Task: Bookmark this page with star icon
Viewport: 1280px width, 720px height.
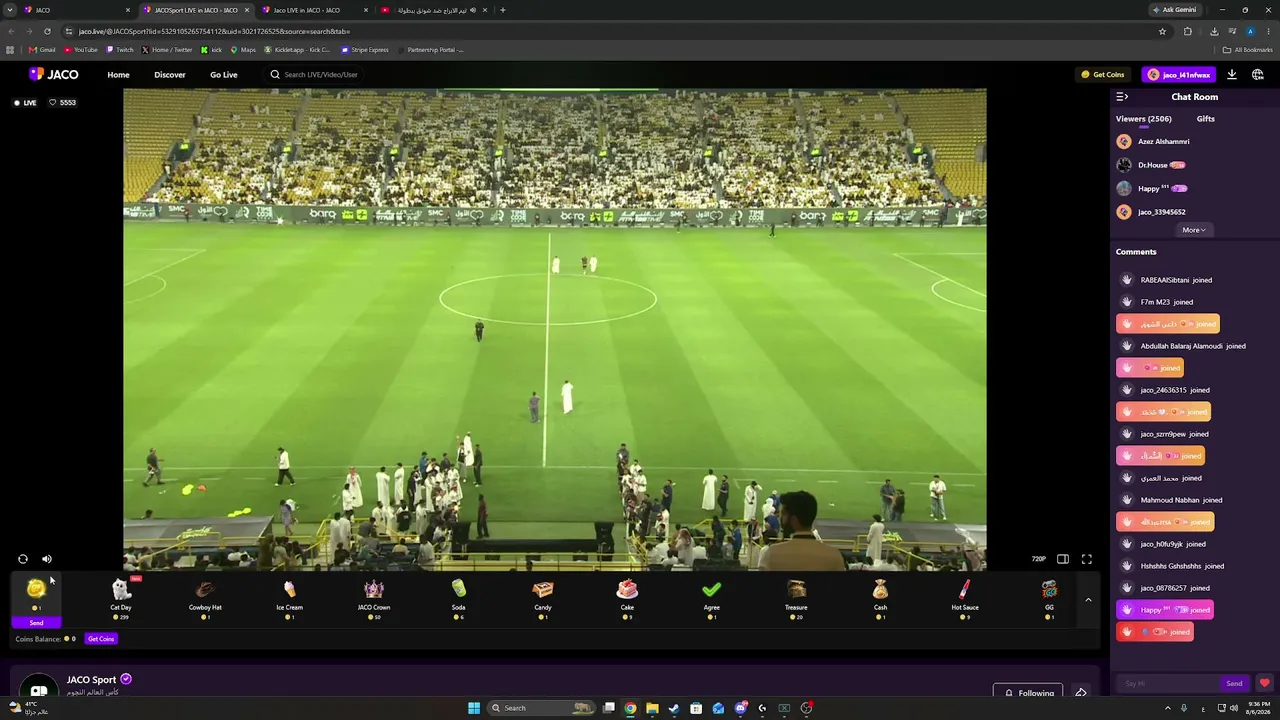Action: 1162,31
